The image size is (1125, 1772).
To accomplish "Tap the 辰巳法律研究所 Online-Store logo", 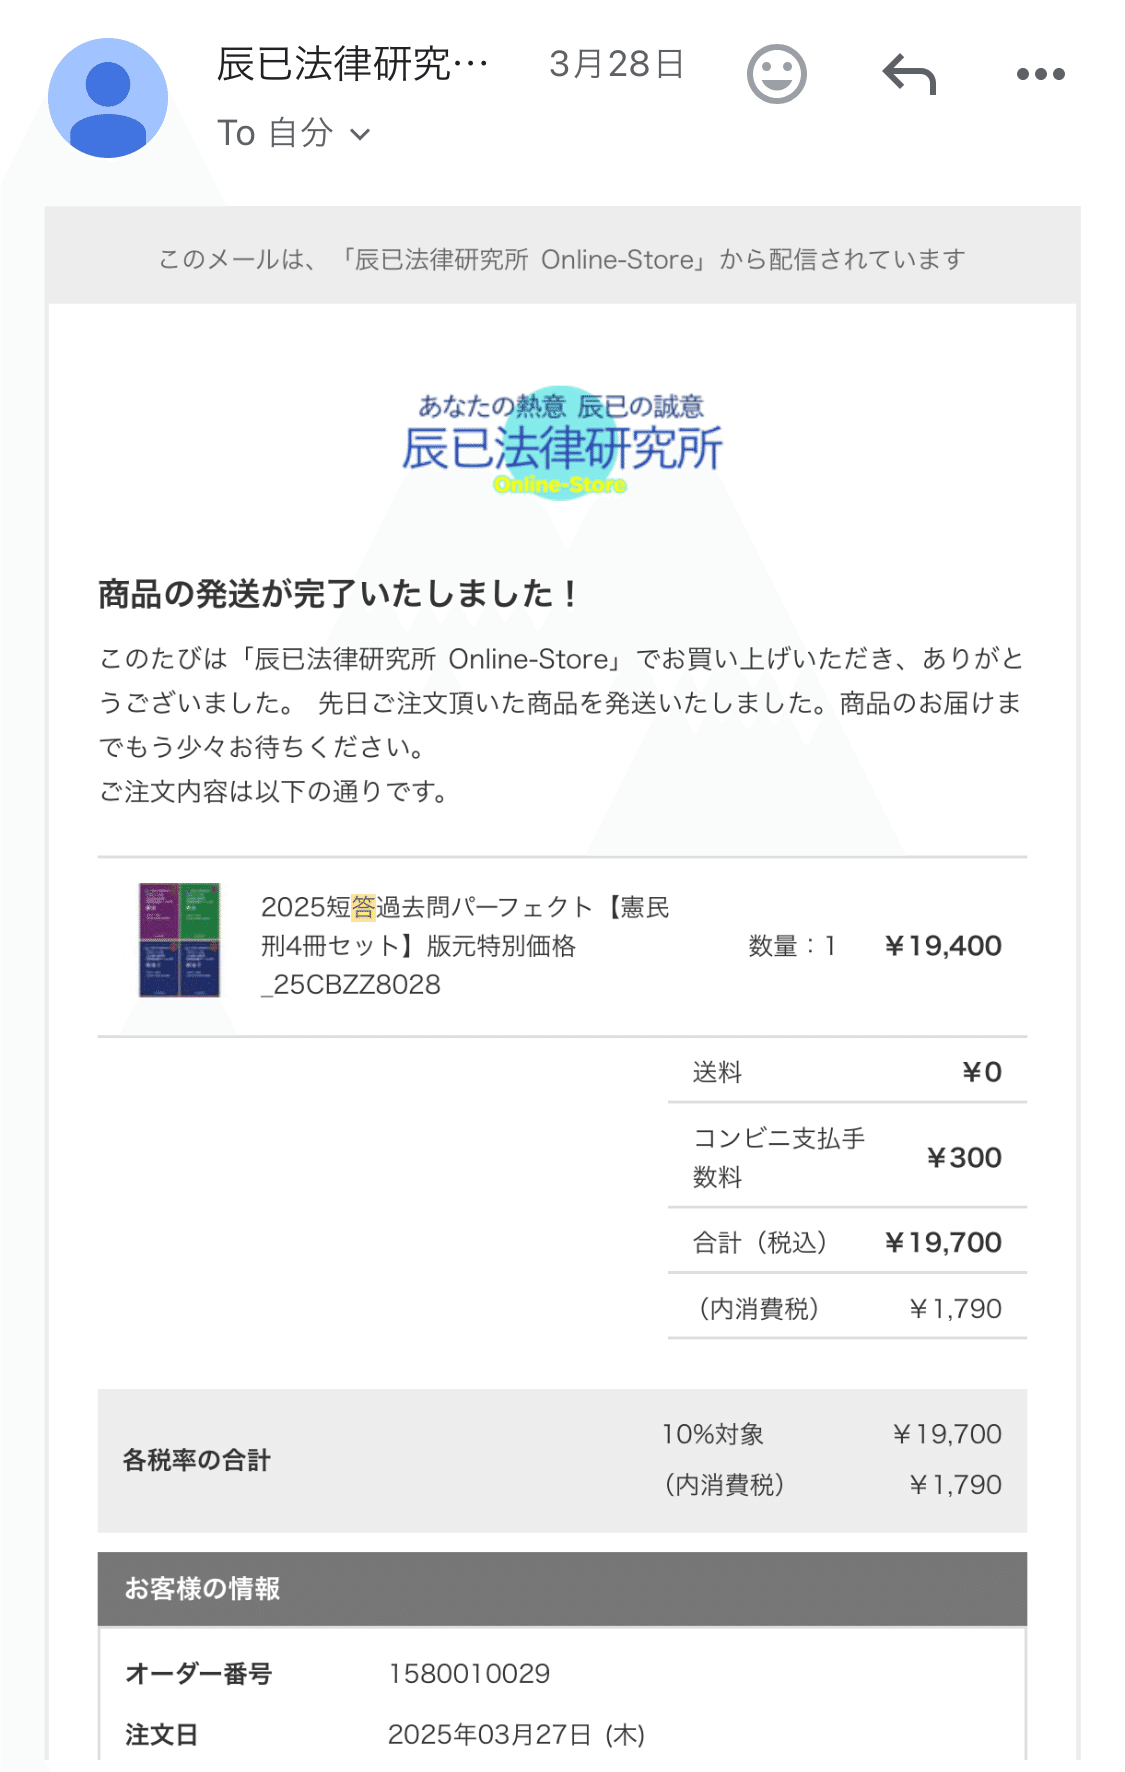I will click(562, 444).
